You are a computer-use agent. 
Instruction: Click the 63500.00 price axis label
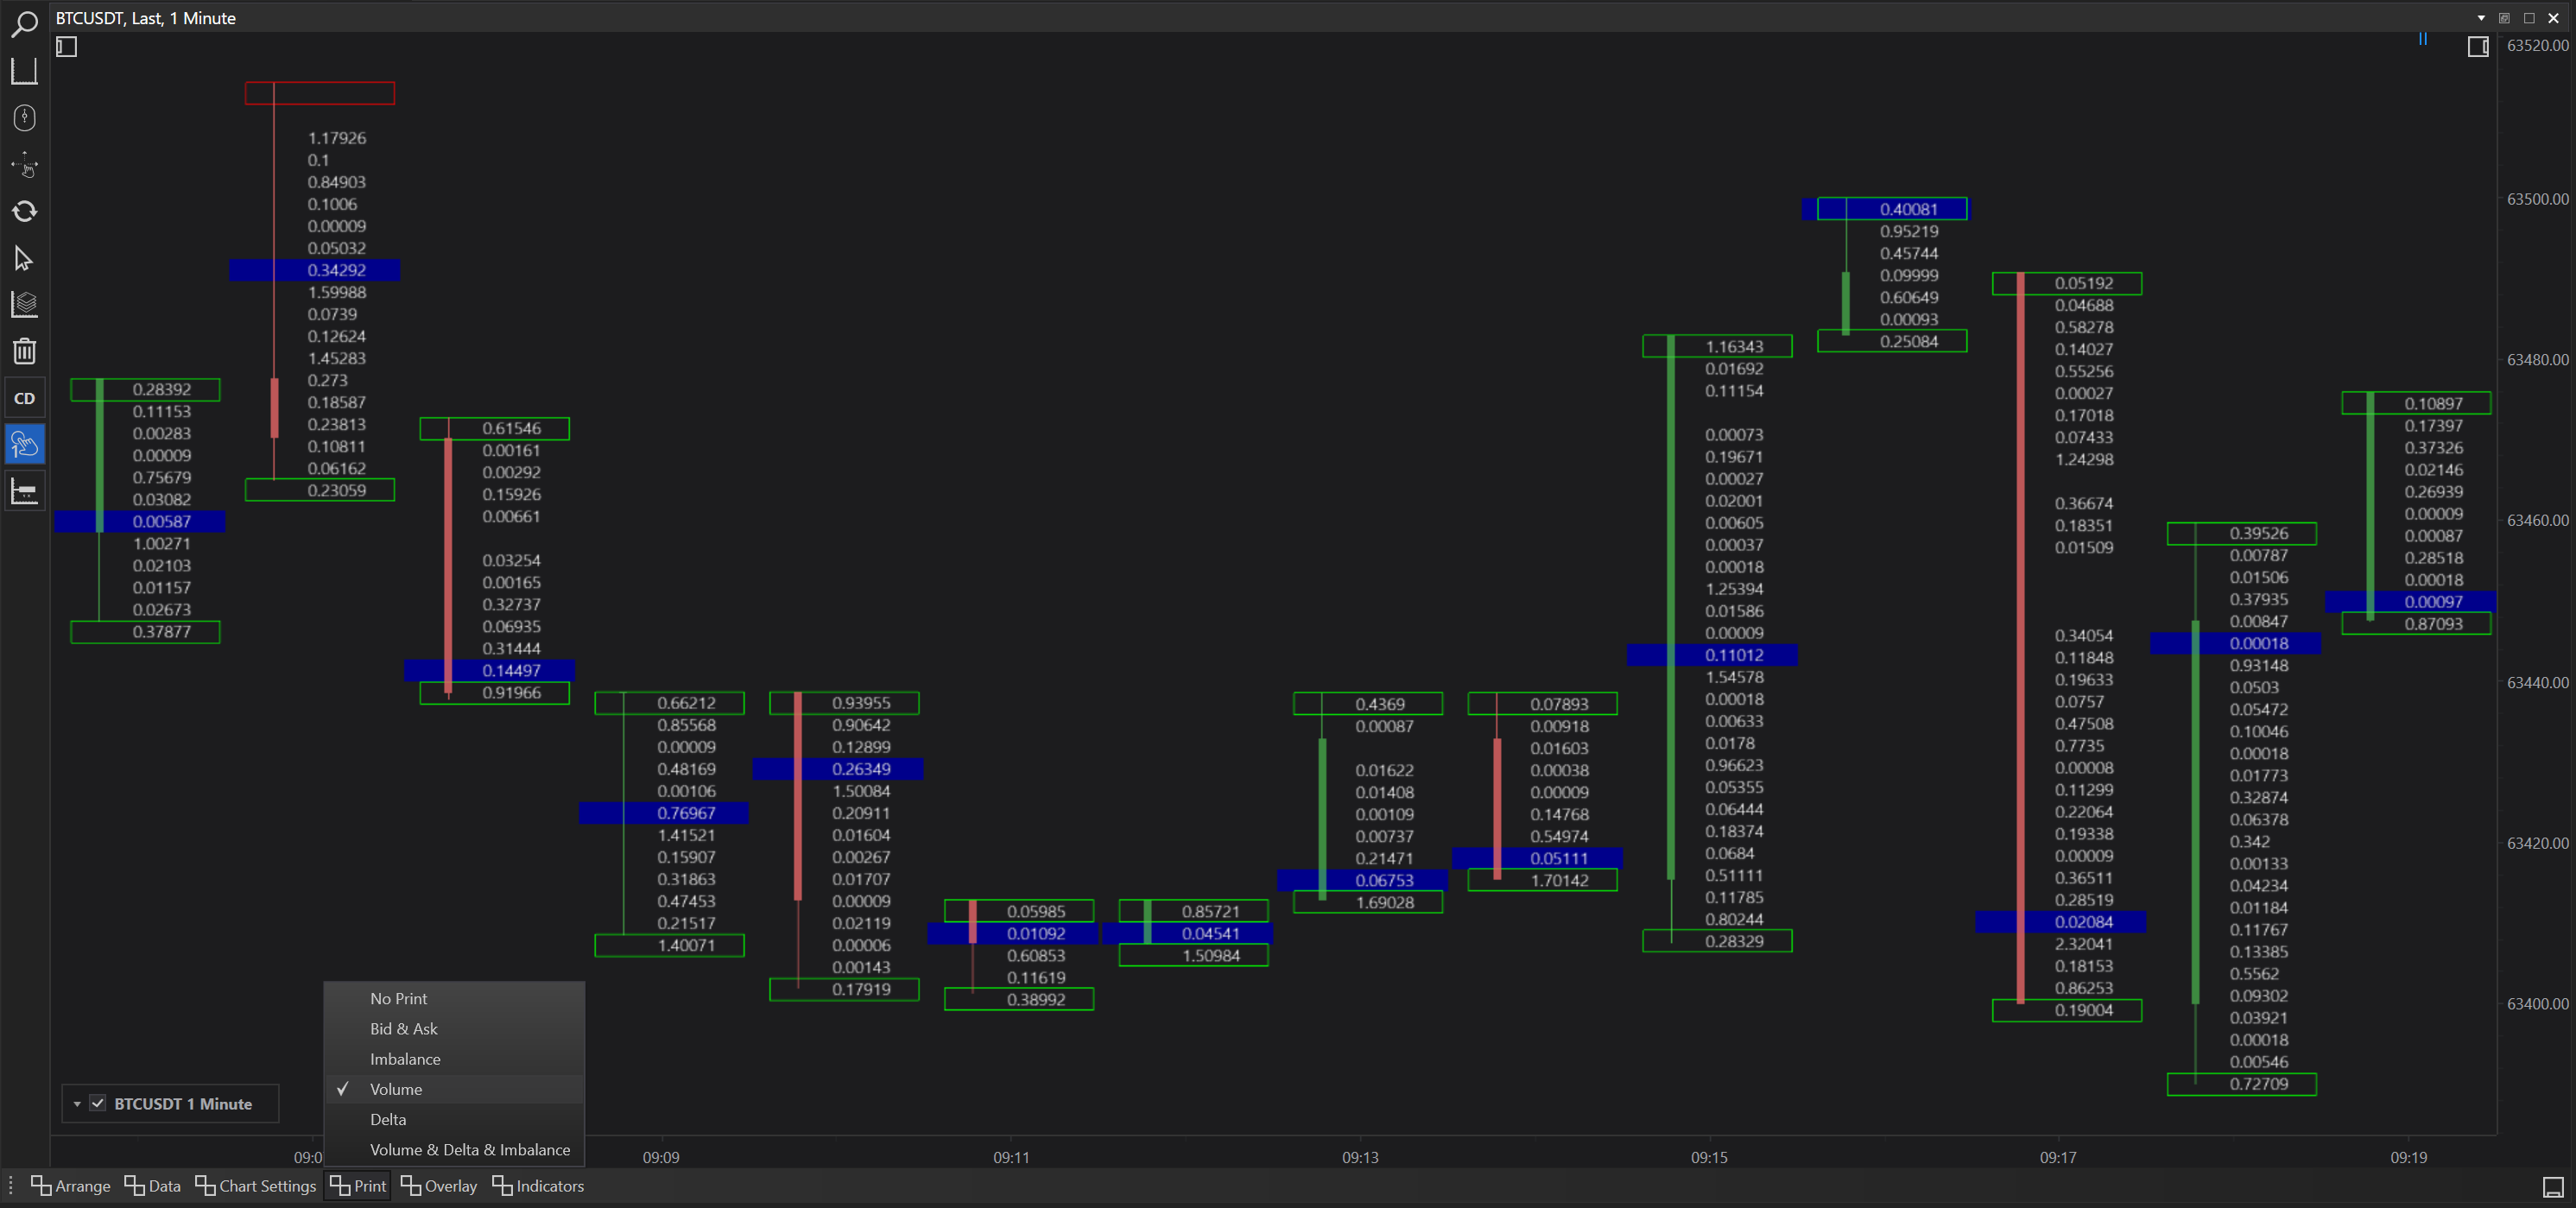[x=2537, y=199]
